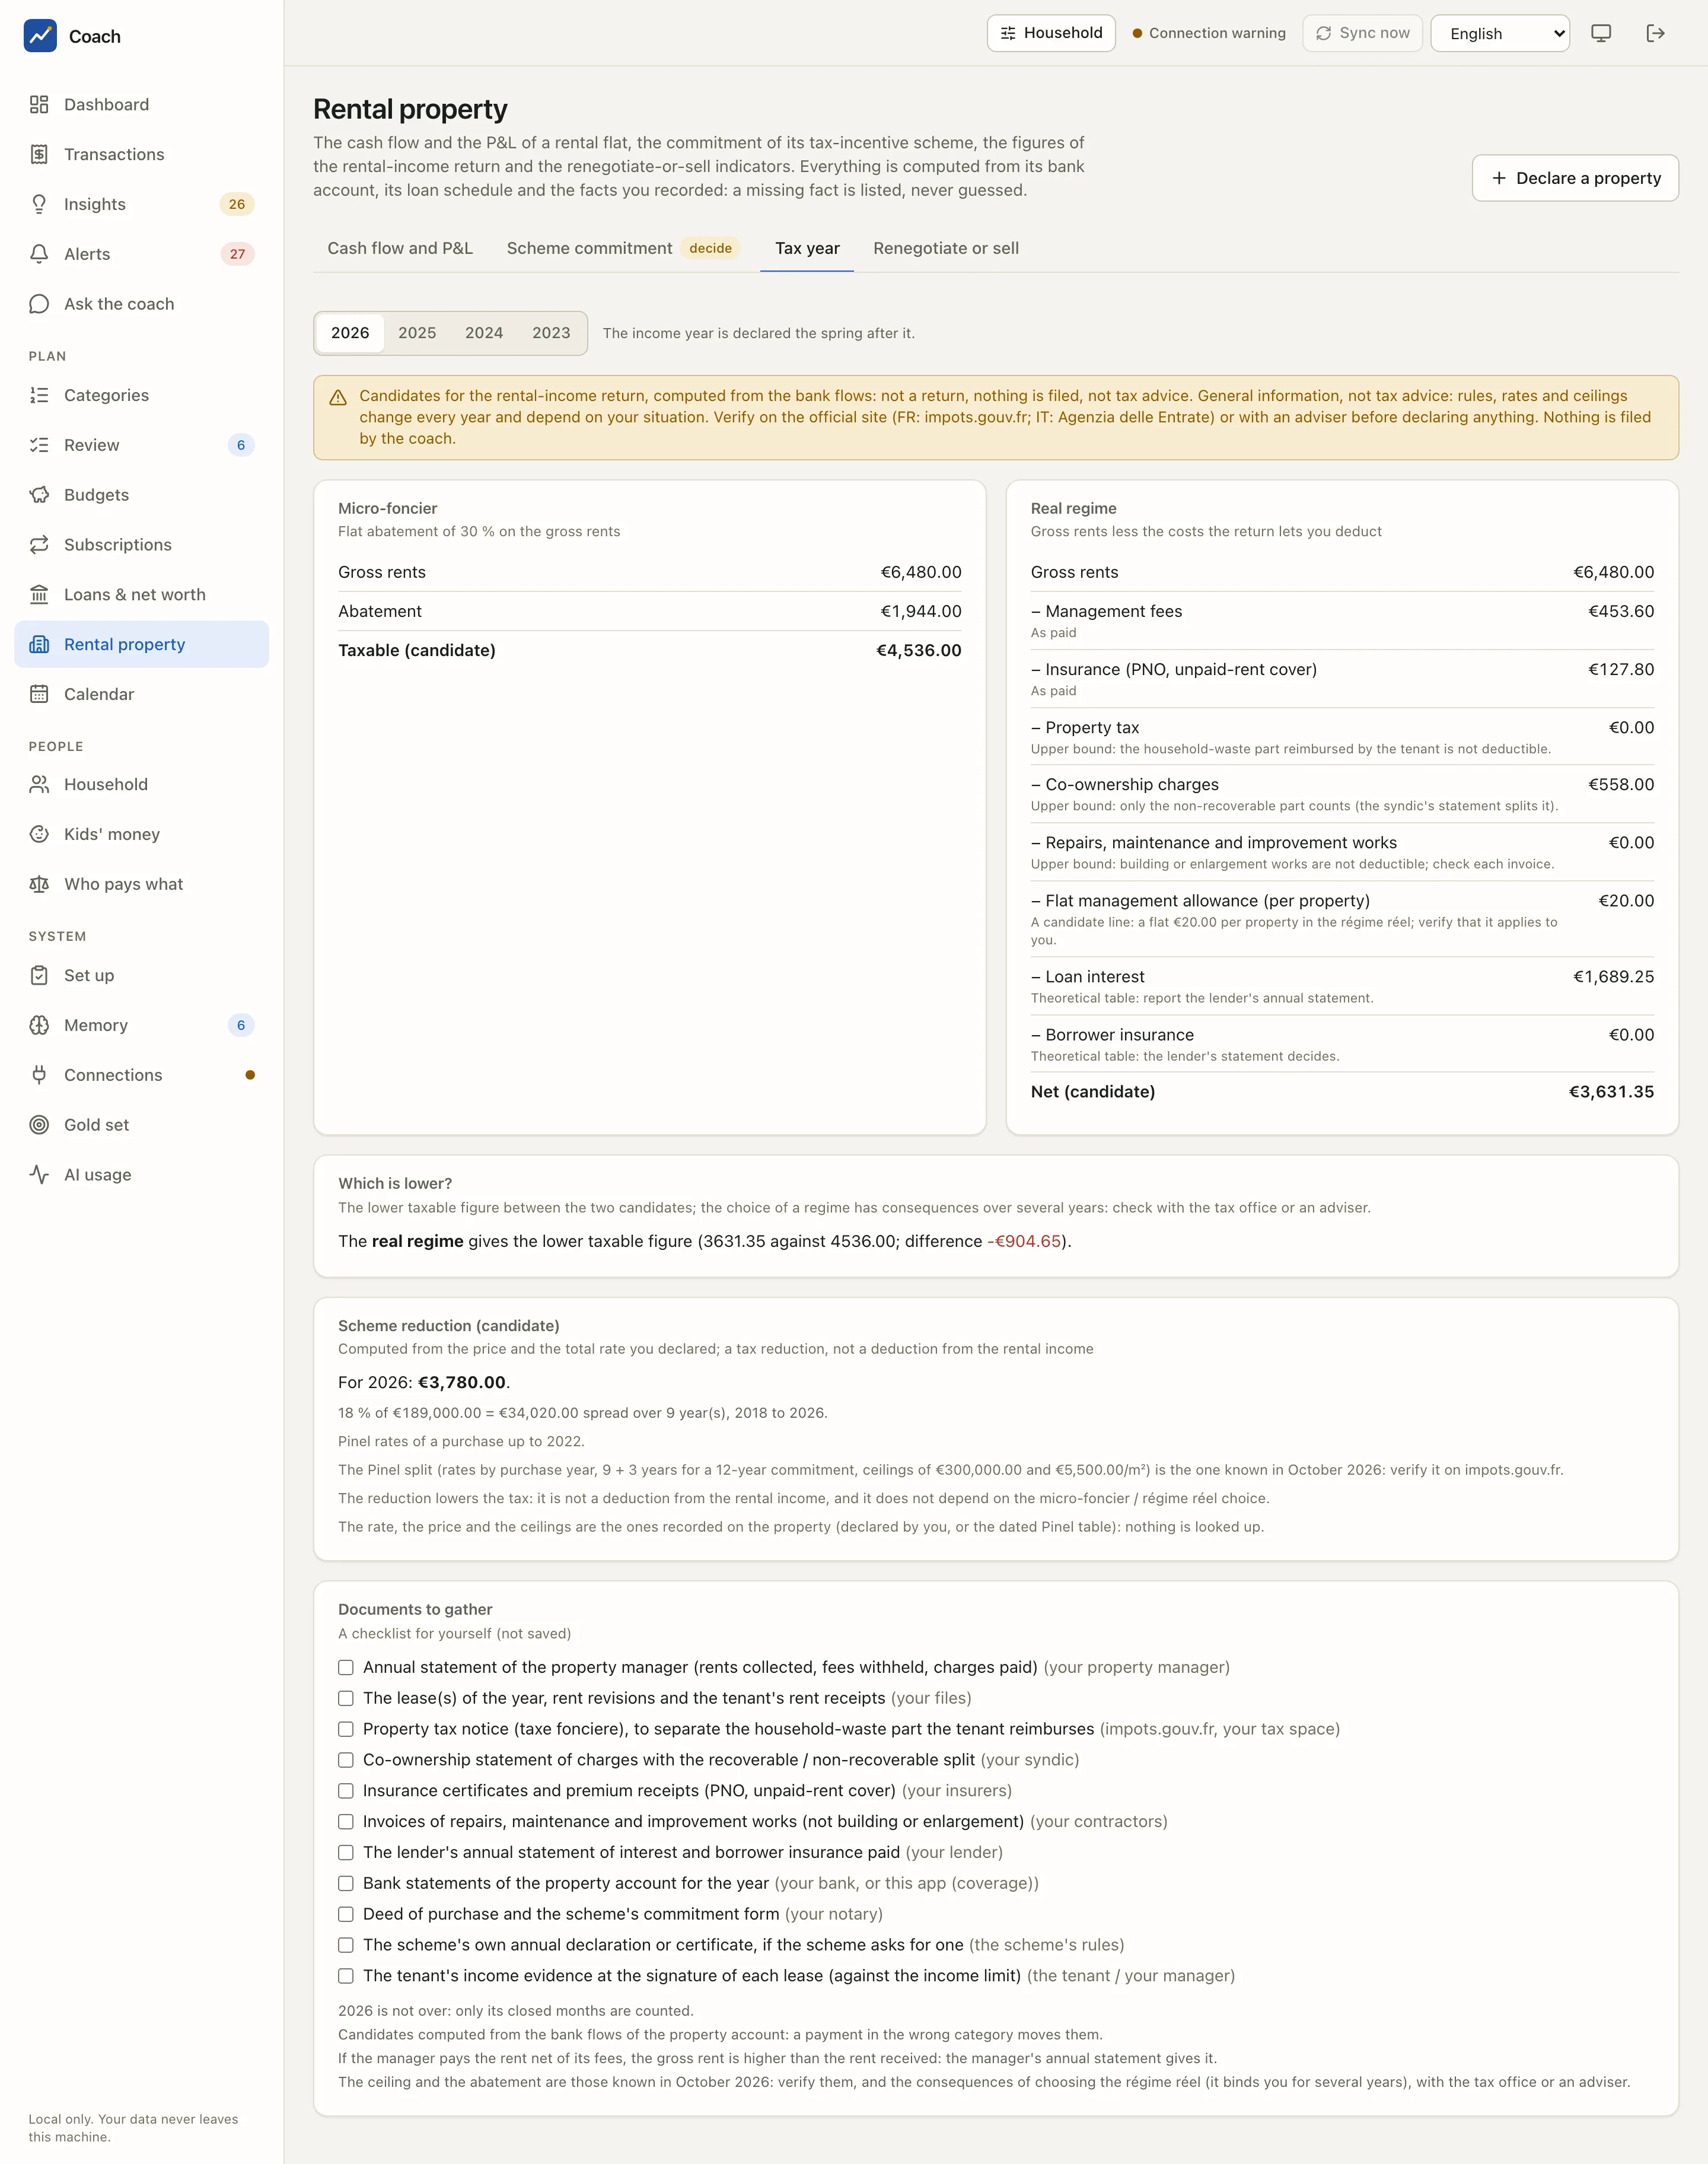This screenshot has width=1708, height=2164.
Task: Open the Subscriptions repeat-arrows icon
Action: (39, 545)
